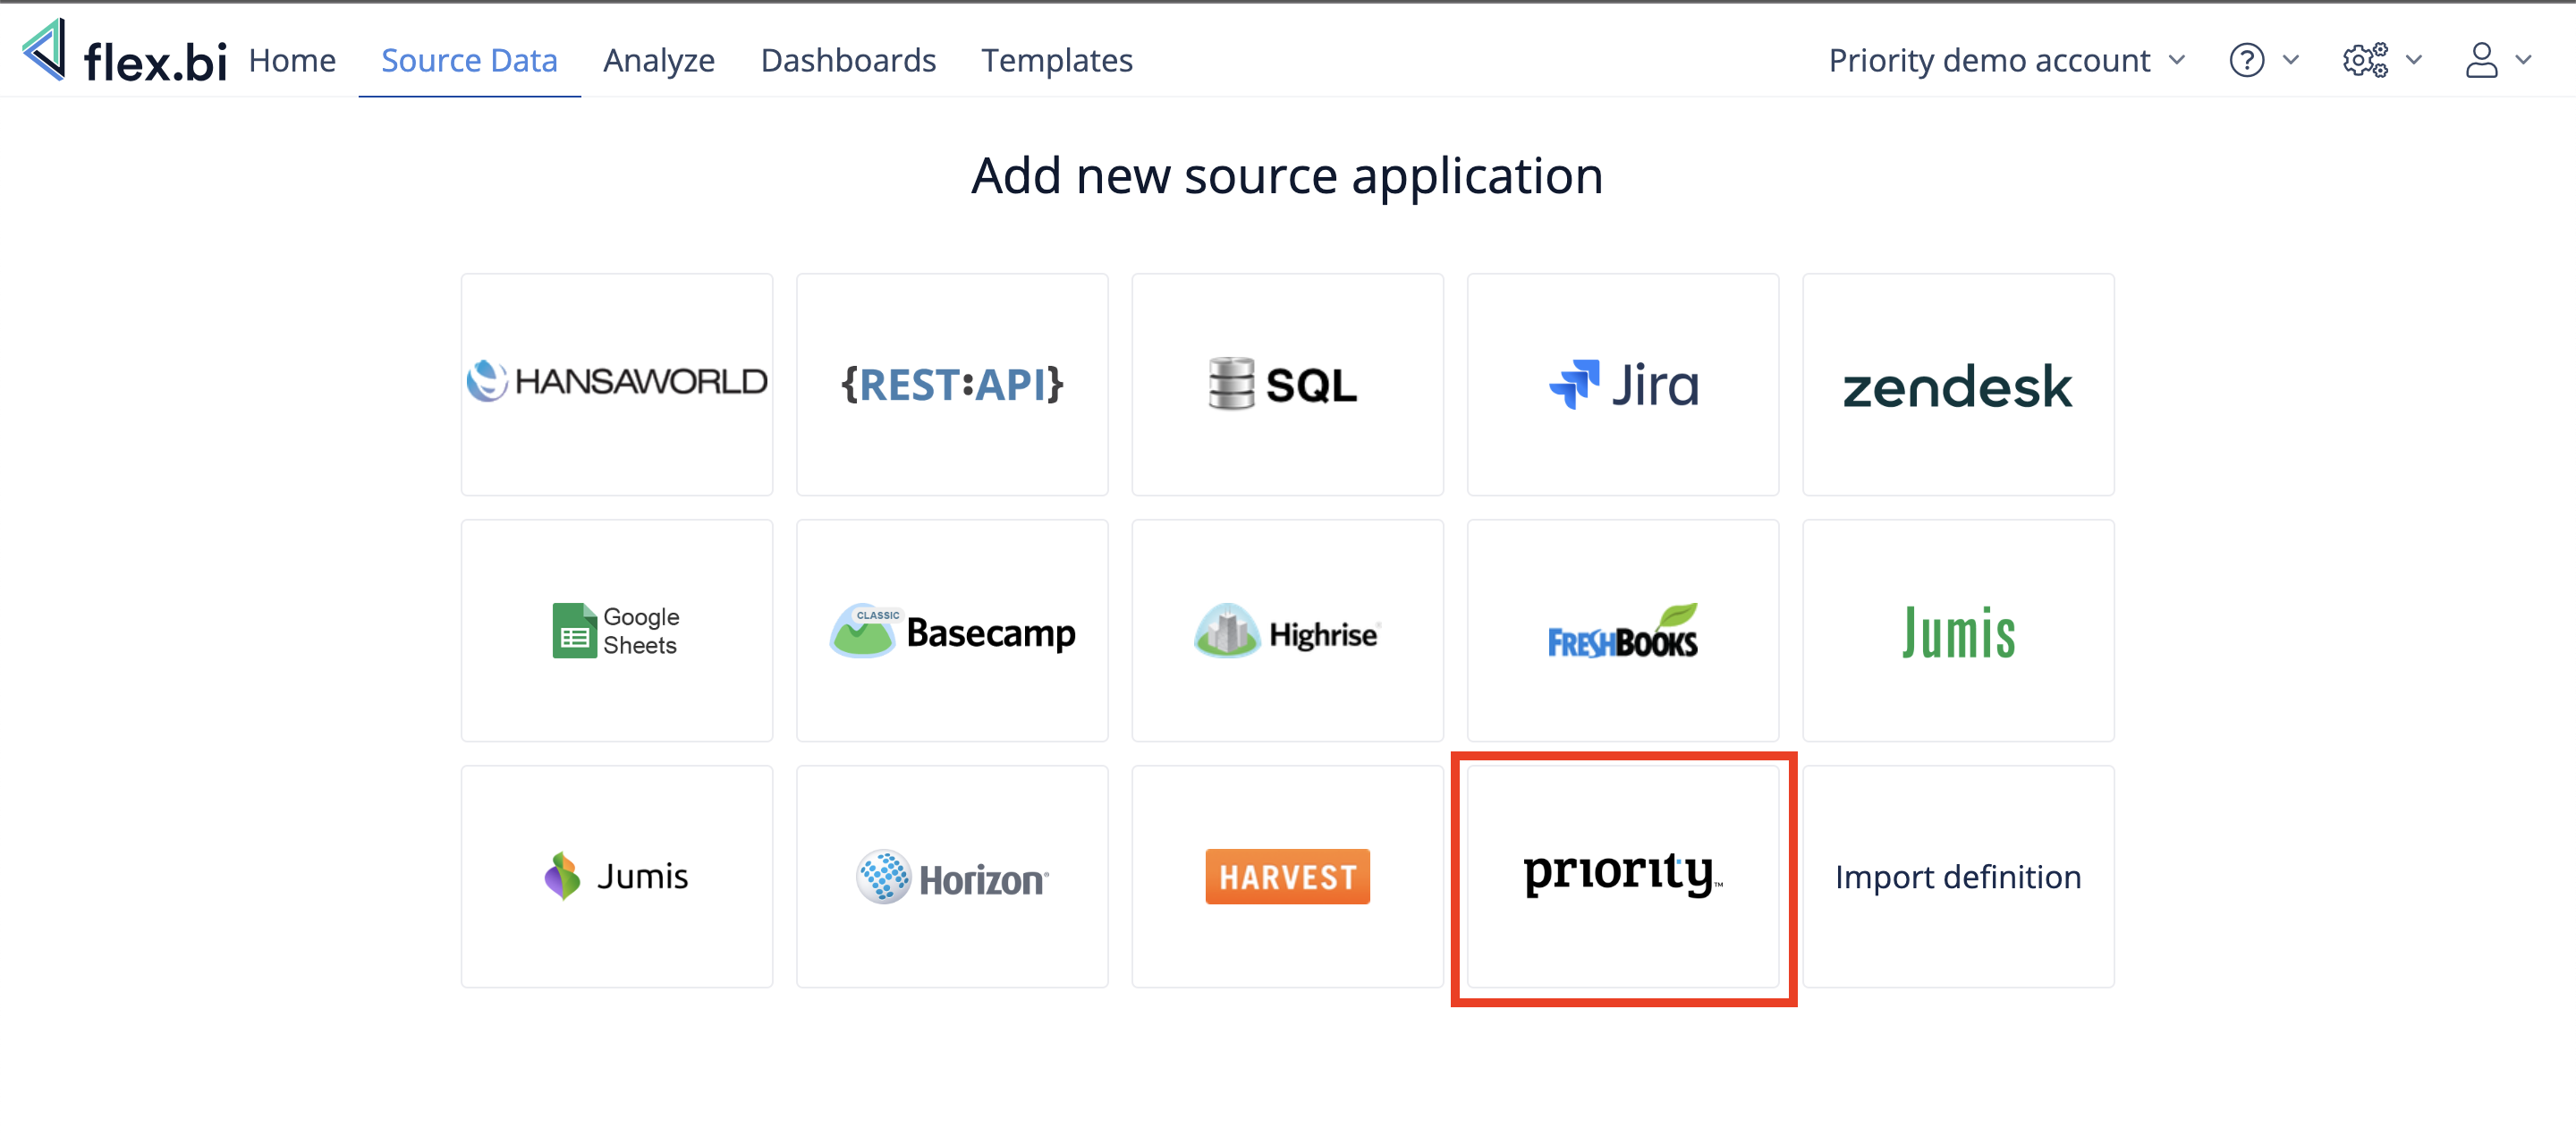
Task: Switch to the Analyze tab
Action: point(658,60)
